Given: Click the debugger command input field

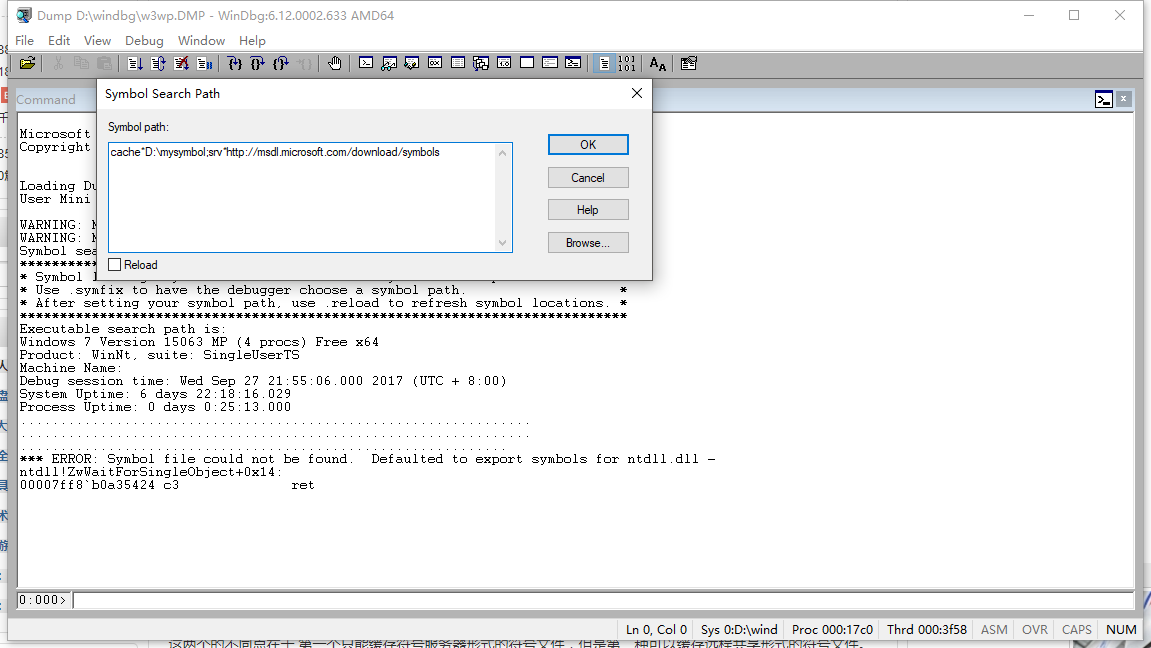Looking at the screenshot, I should 603,600.
